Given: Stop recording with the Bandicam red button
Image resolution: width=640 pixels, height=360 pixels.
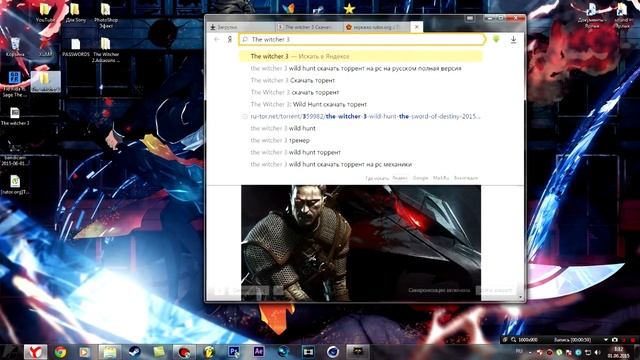Looking at the screenshot, I should click(633, 340).
